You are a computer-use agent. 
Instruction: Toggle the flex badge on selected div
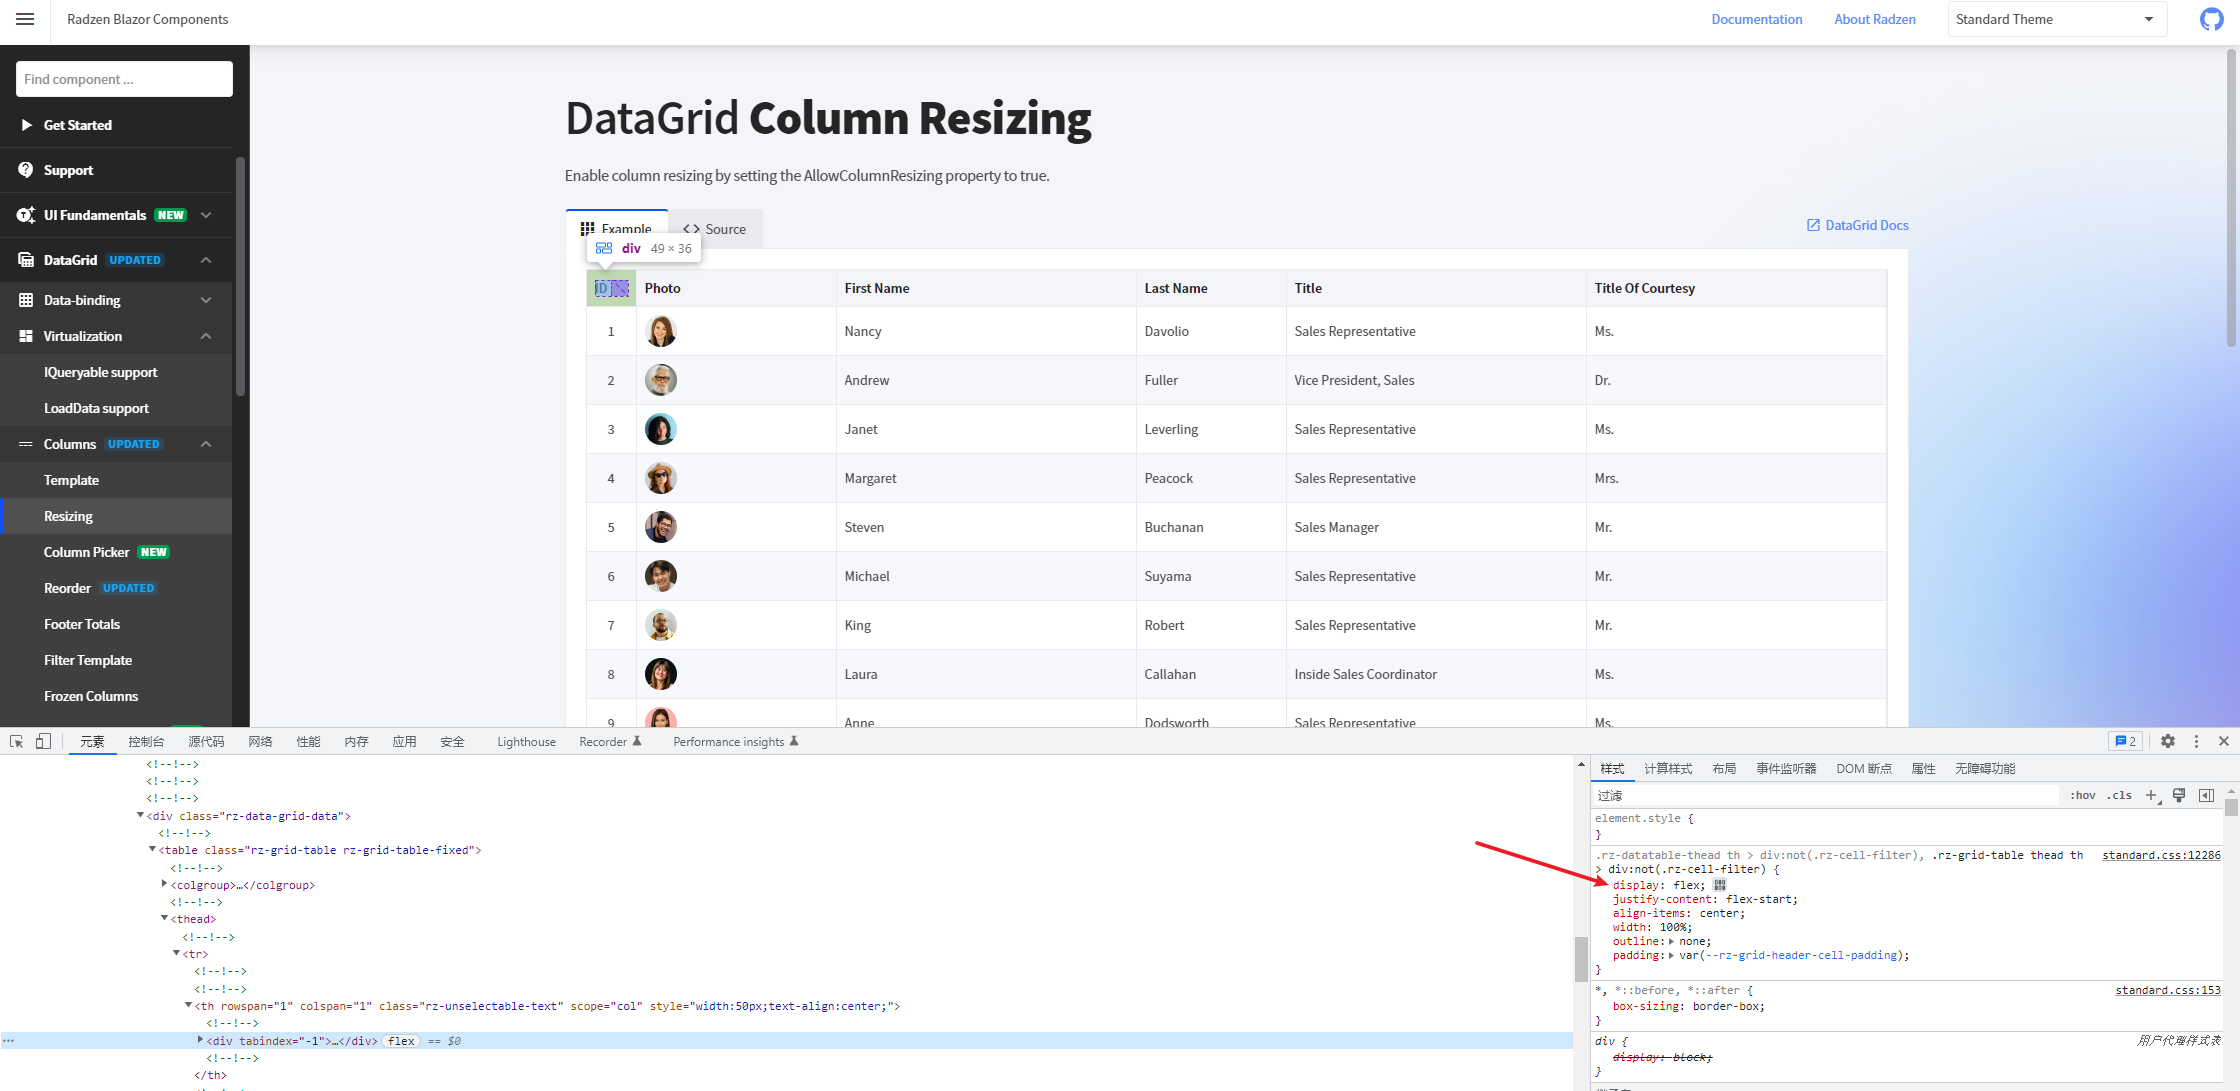(401, 1041)
